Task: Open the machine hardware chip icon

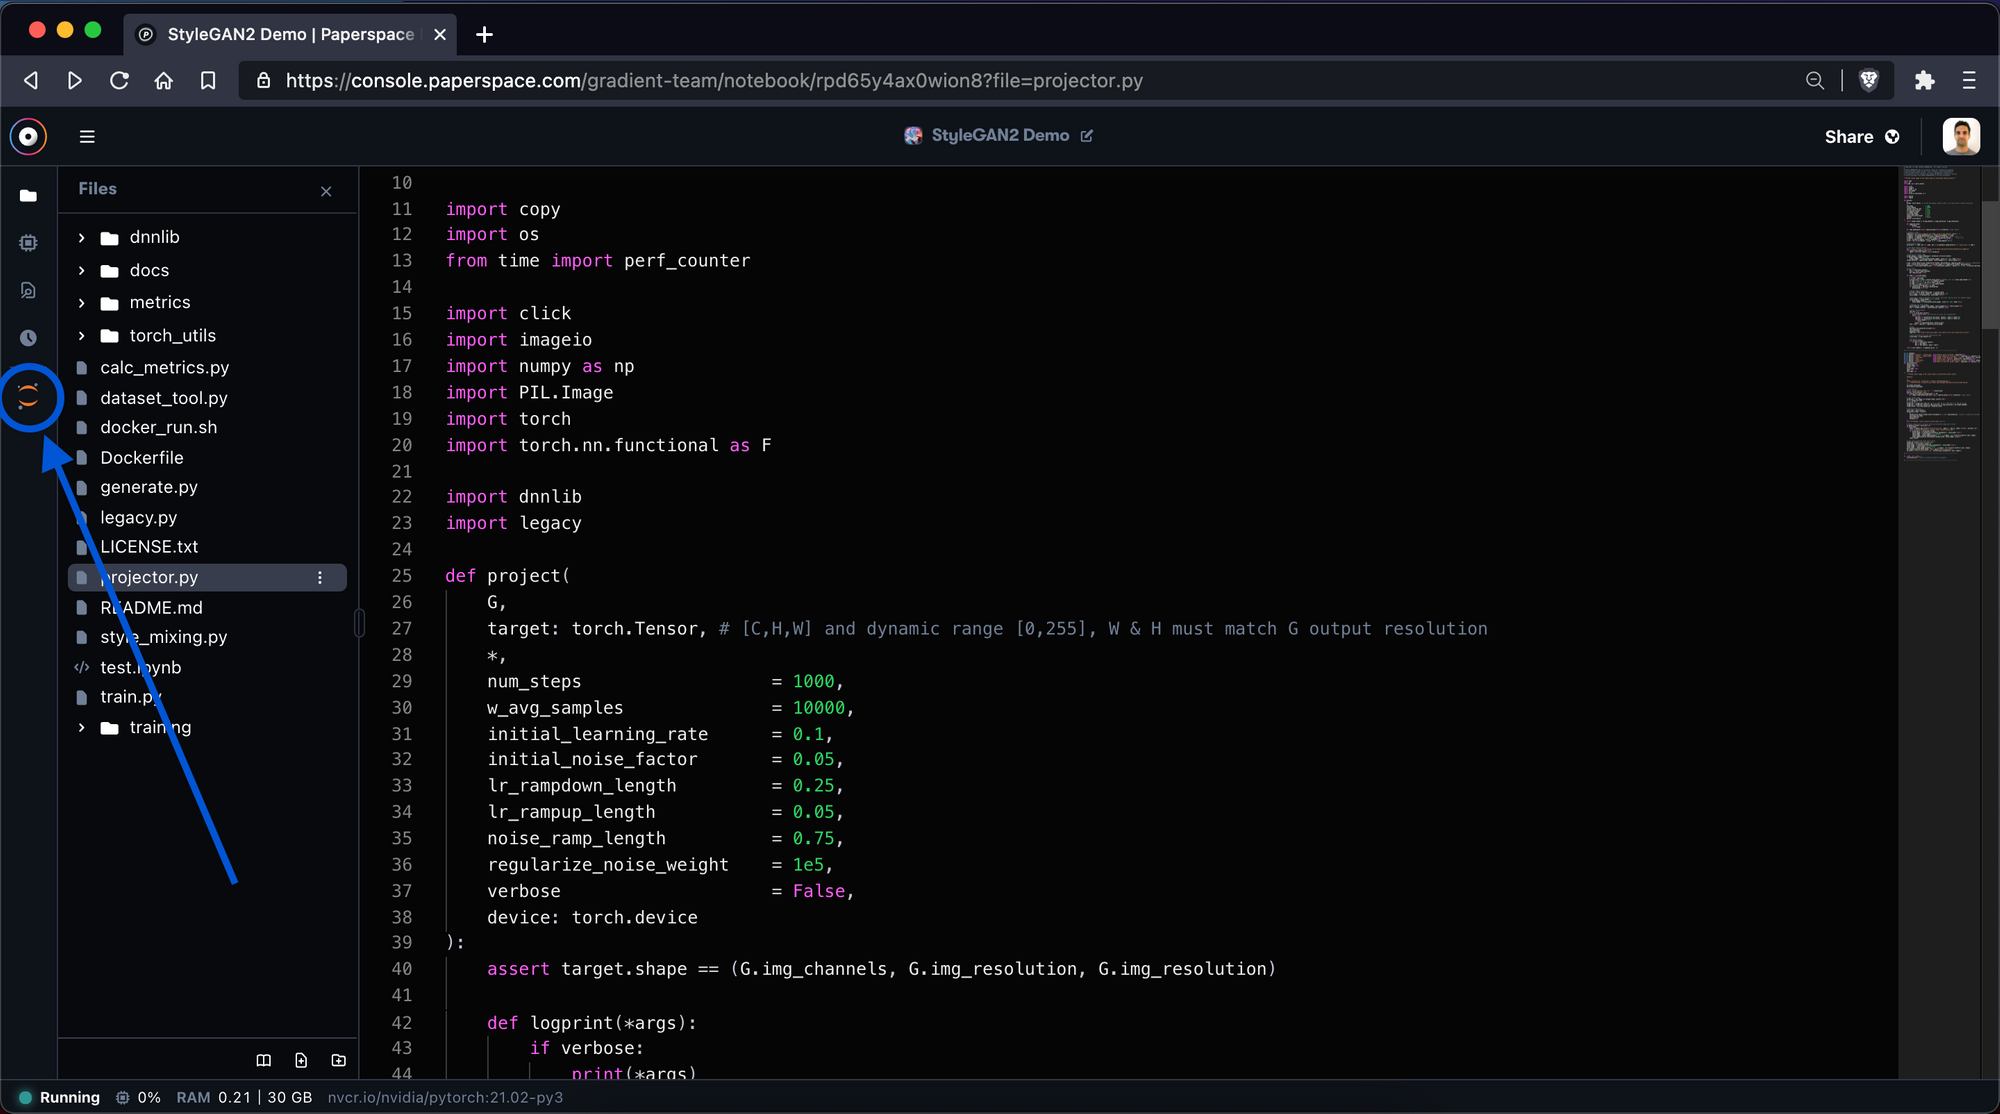Action: (x=28, y=243)
